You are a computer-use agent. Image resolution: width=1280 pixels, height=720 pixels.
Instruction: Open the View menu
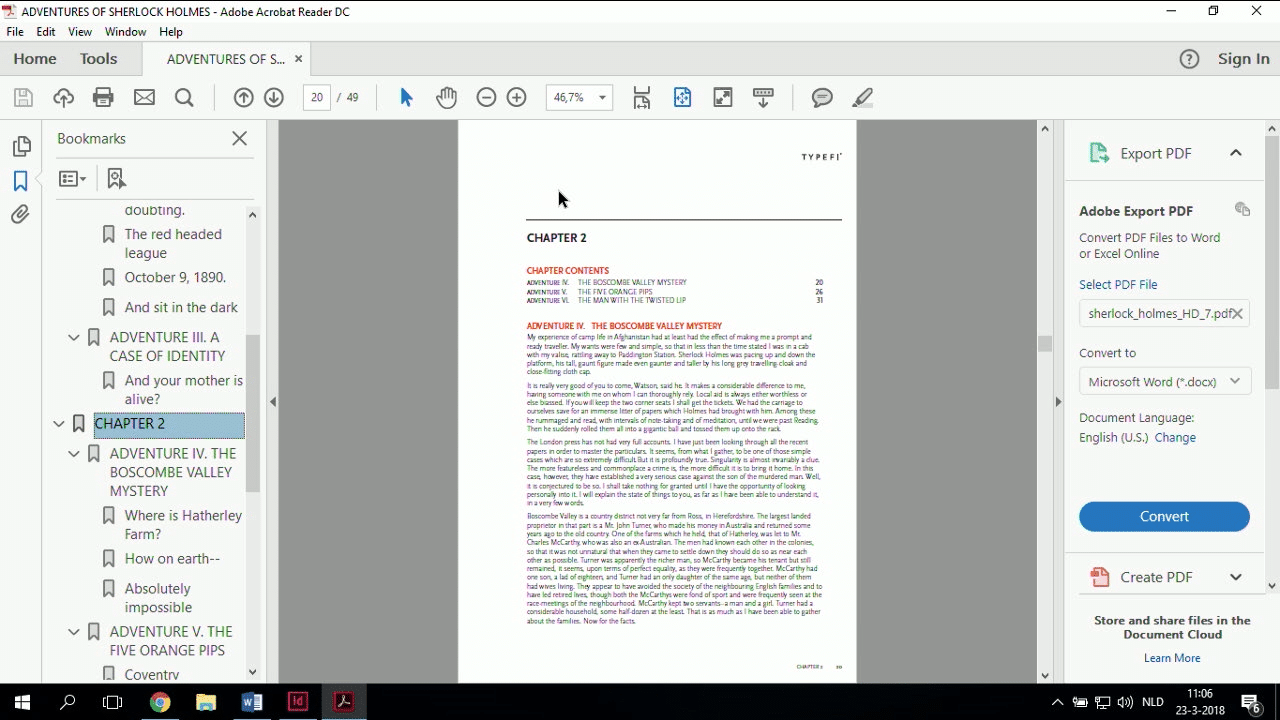tap(80, 32)
